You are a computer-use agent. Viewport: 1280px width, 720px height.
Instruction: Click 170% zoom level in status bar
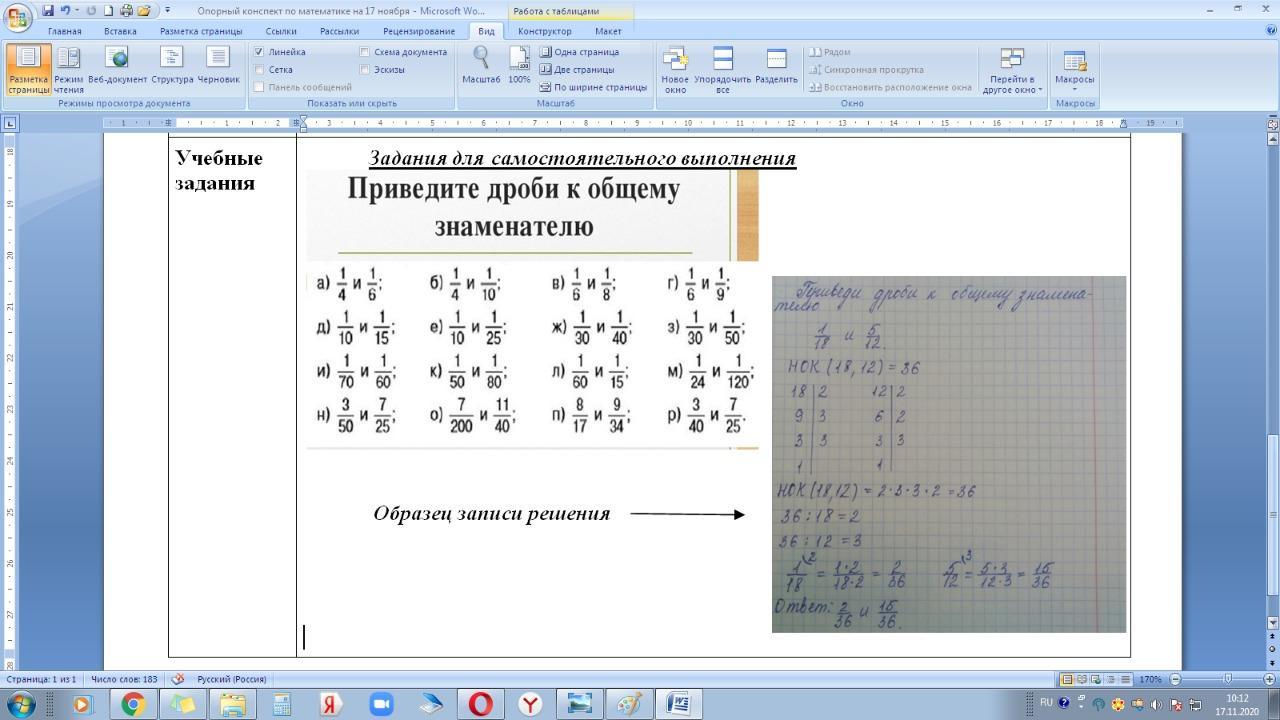click(1150, 679)
